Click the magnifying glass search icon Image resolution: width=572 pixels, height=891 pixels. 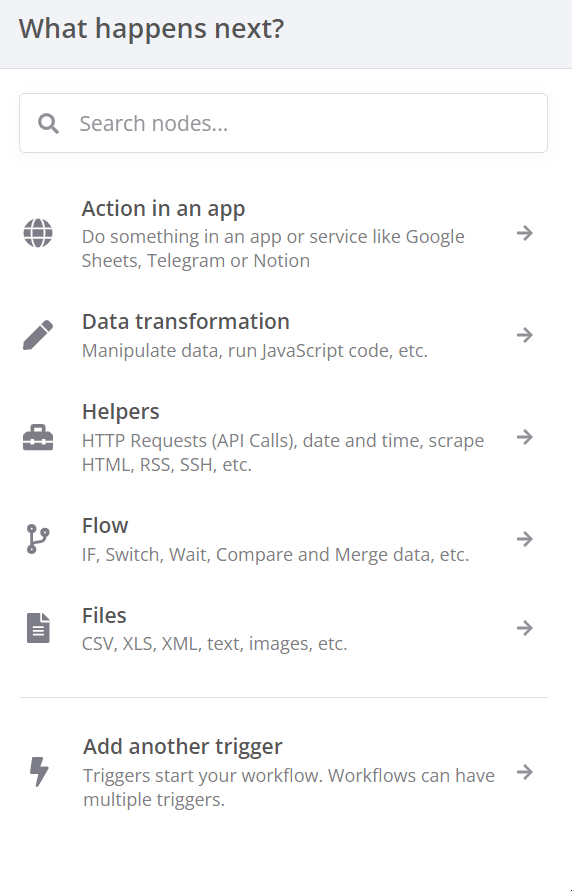(x=48, y=123)
